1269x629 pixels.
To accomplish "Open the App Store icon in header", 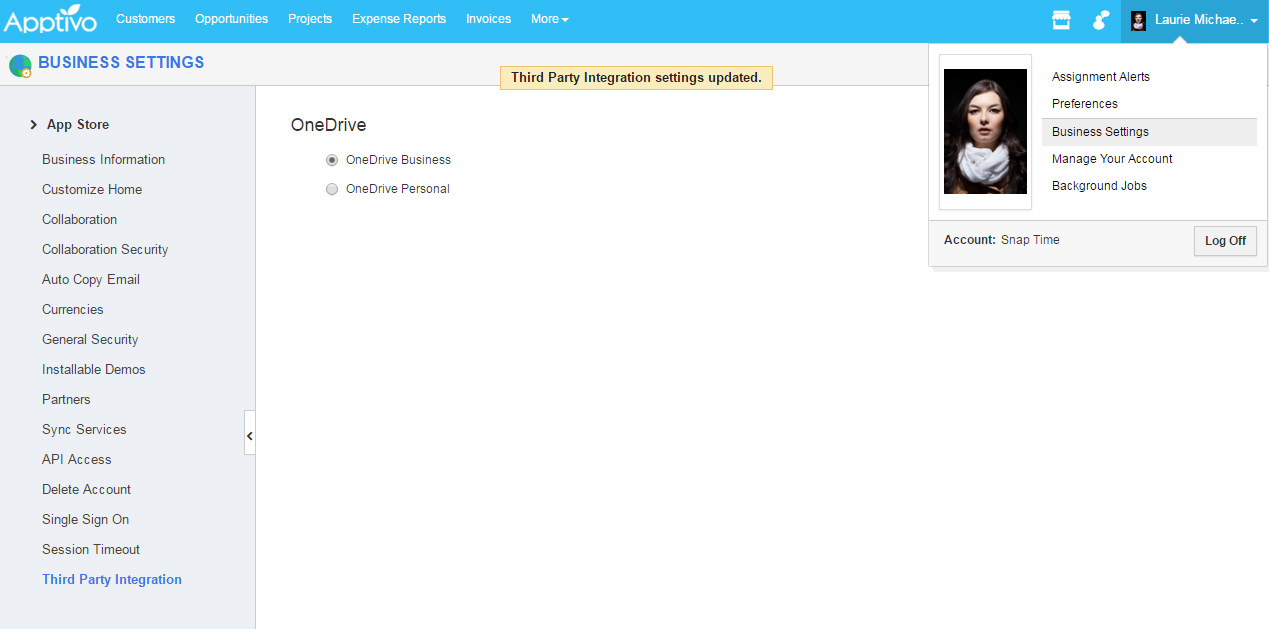I will 1061,20.
